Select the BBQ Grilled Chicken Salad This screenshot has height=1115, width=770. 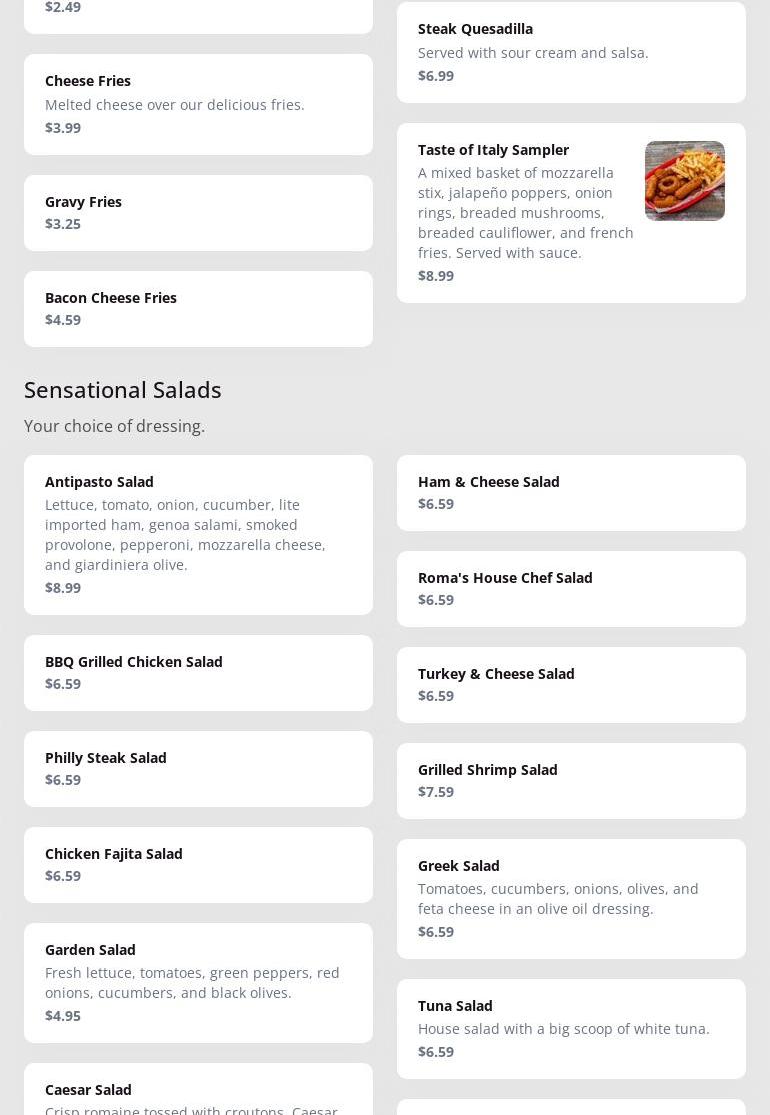(x=198, y=672)
